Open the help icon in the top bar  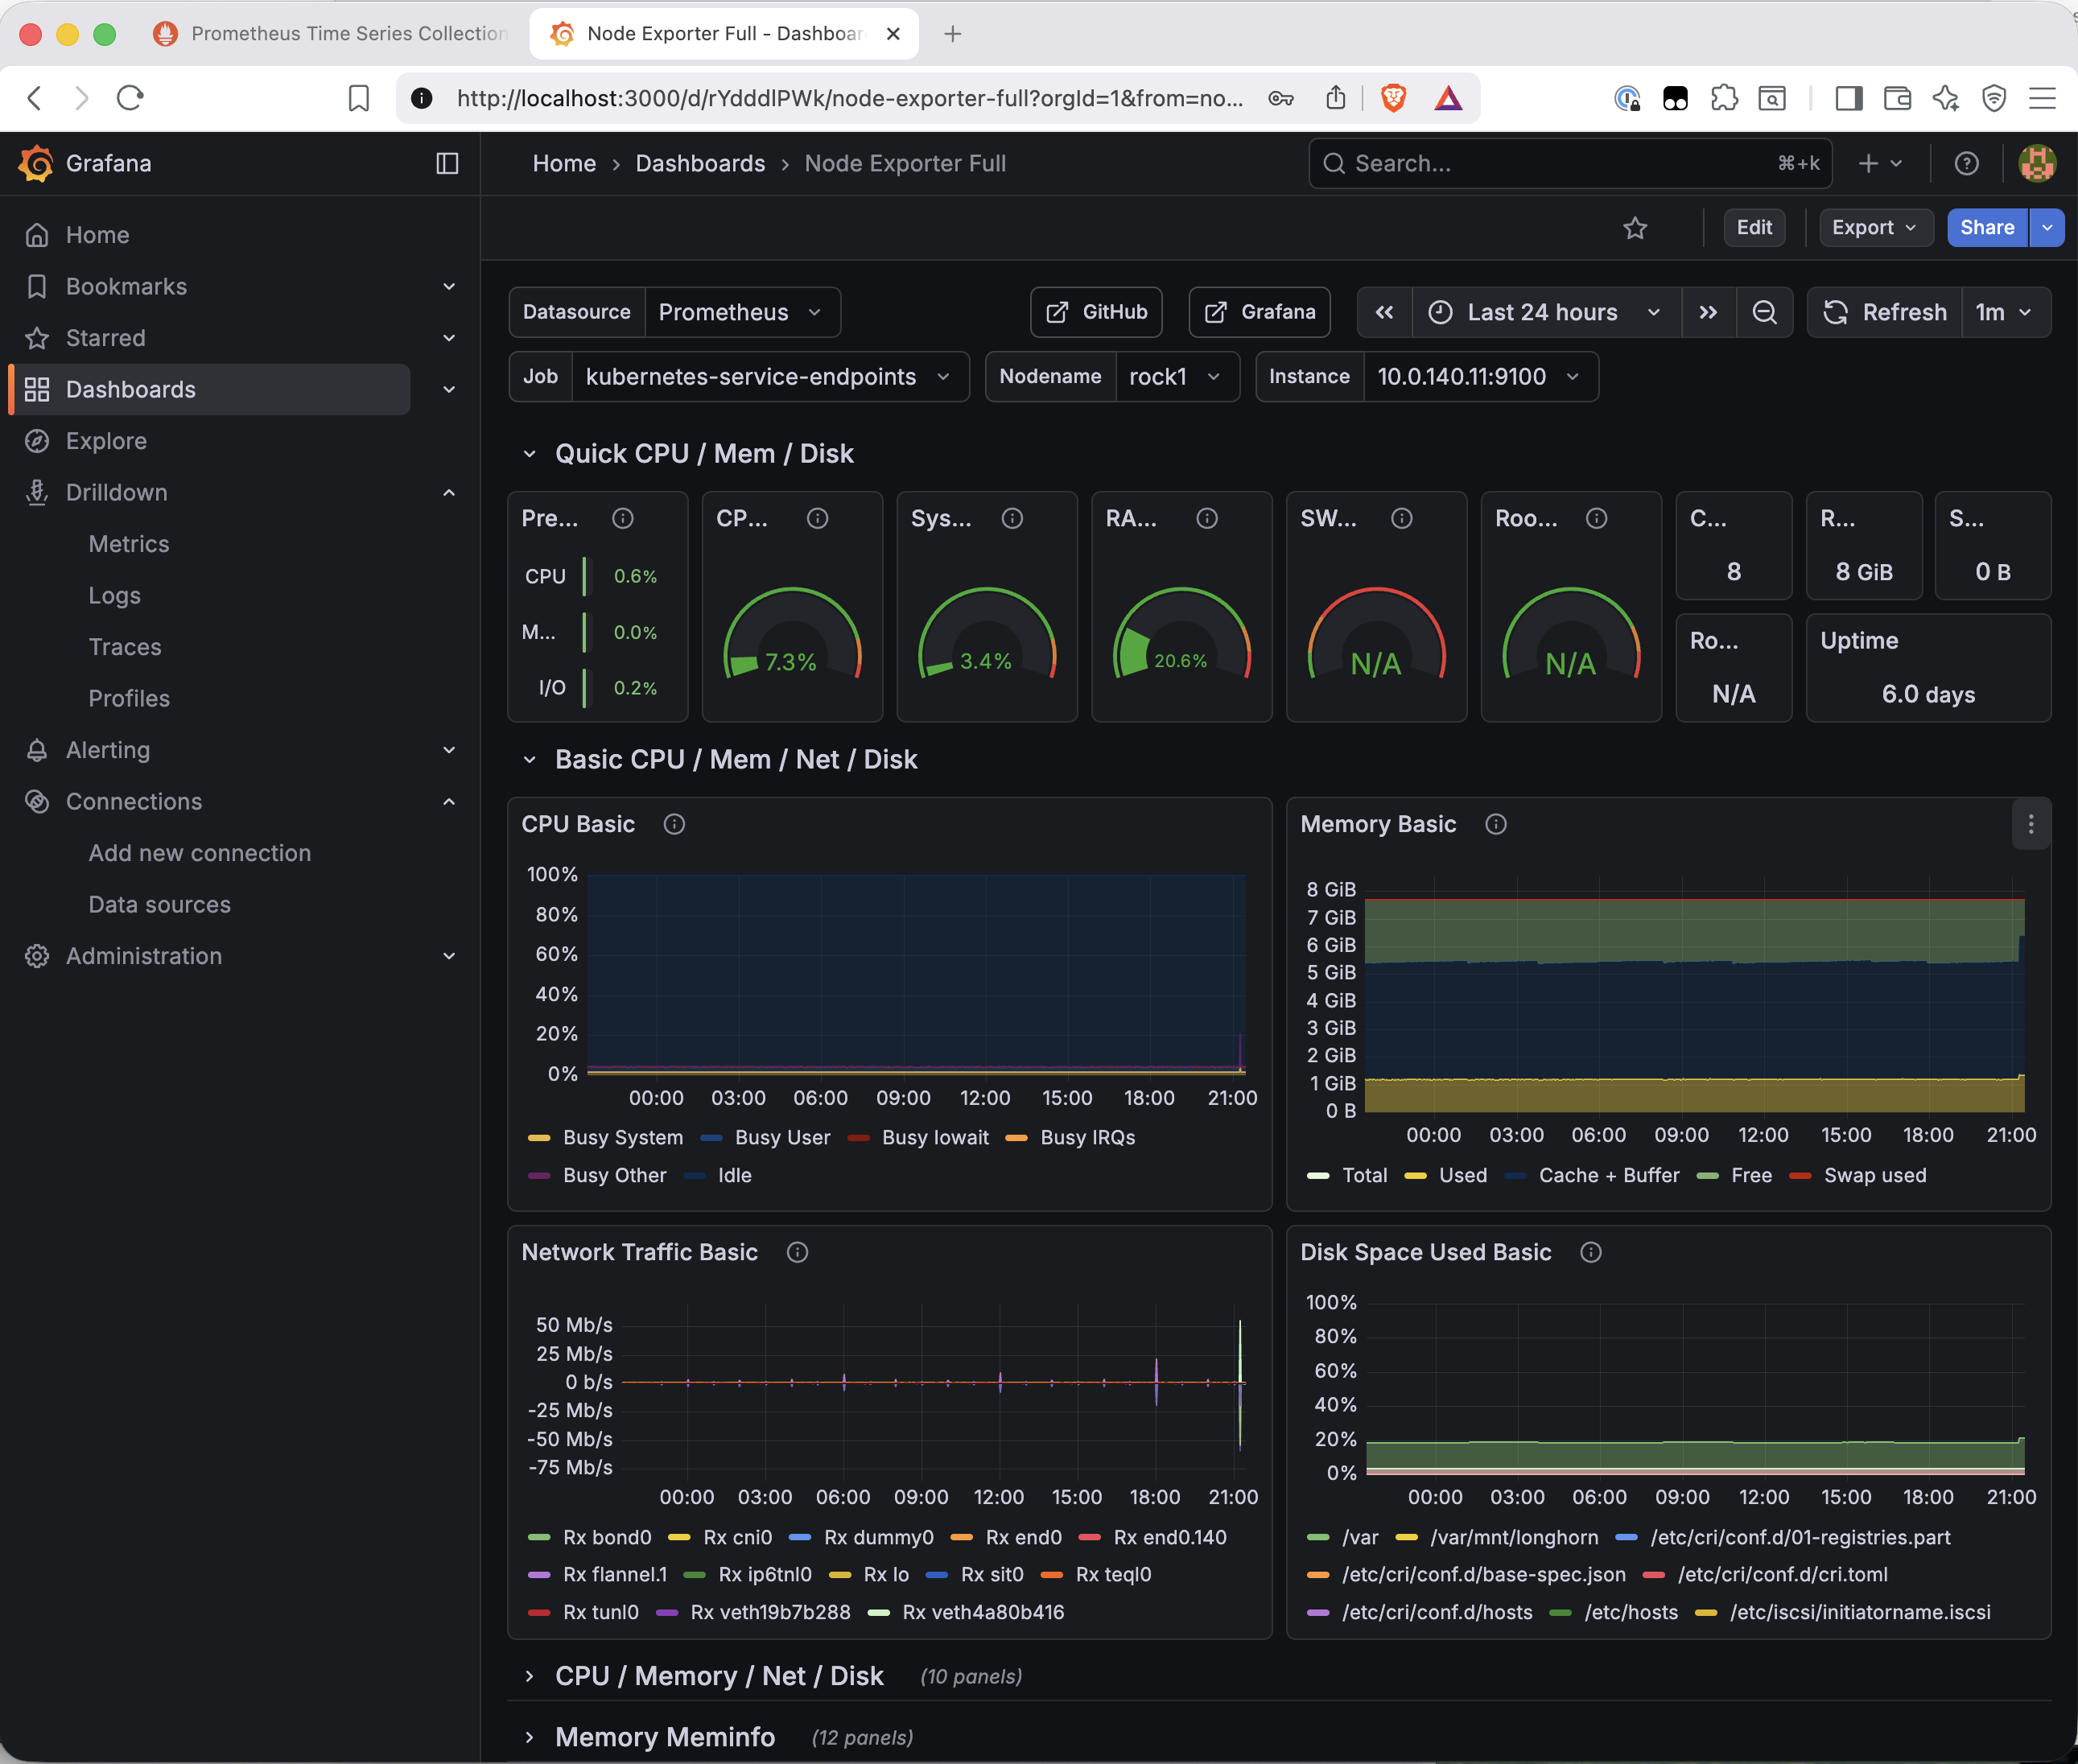pyautogui.click(x=1966, y=163)
